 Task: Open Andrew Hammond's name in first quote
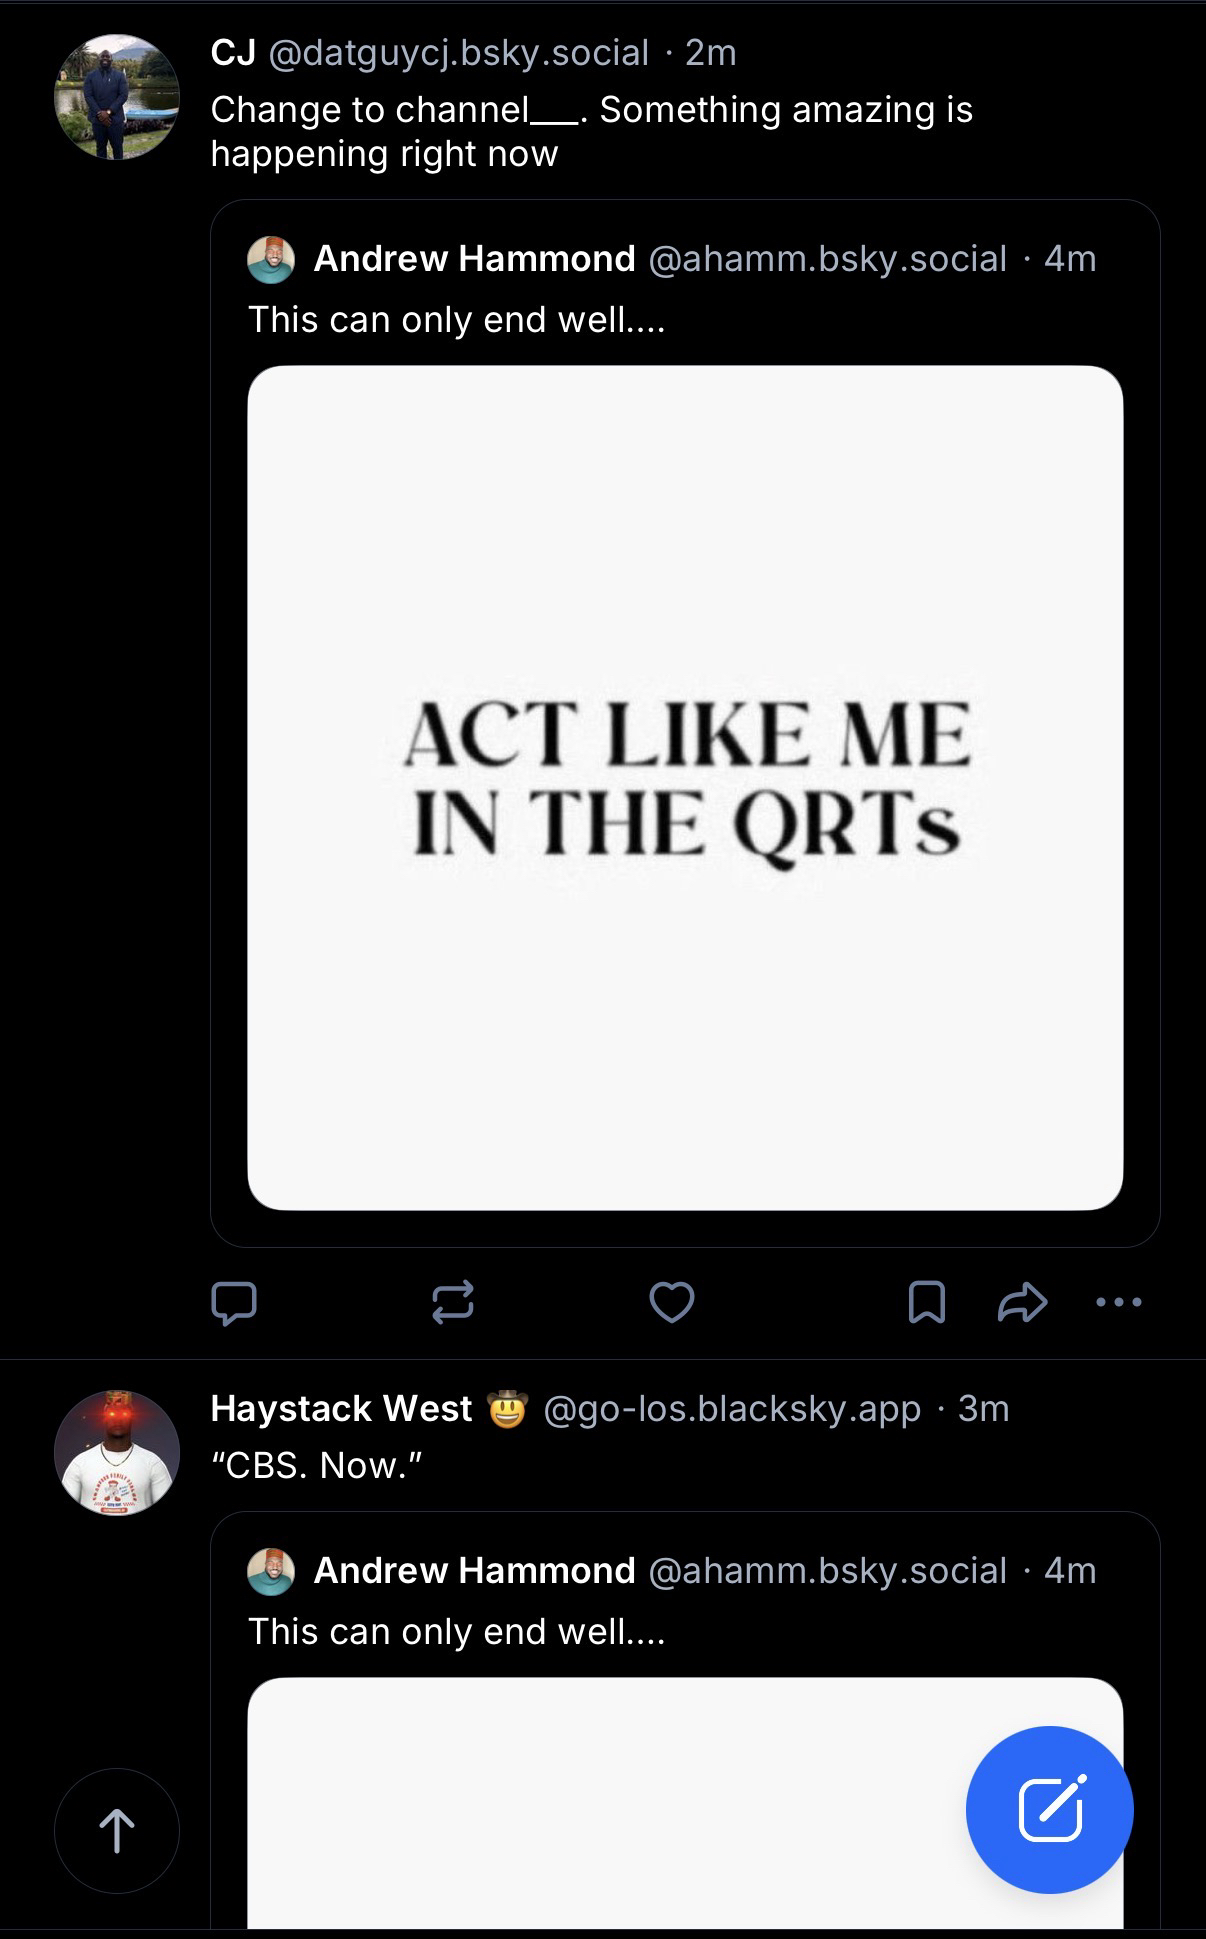coord(474,259)
